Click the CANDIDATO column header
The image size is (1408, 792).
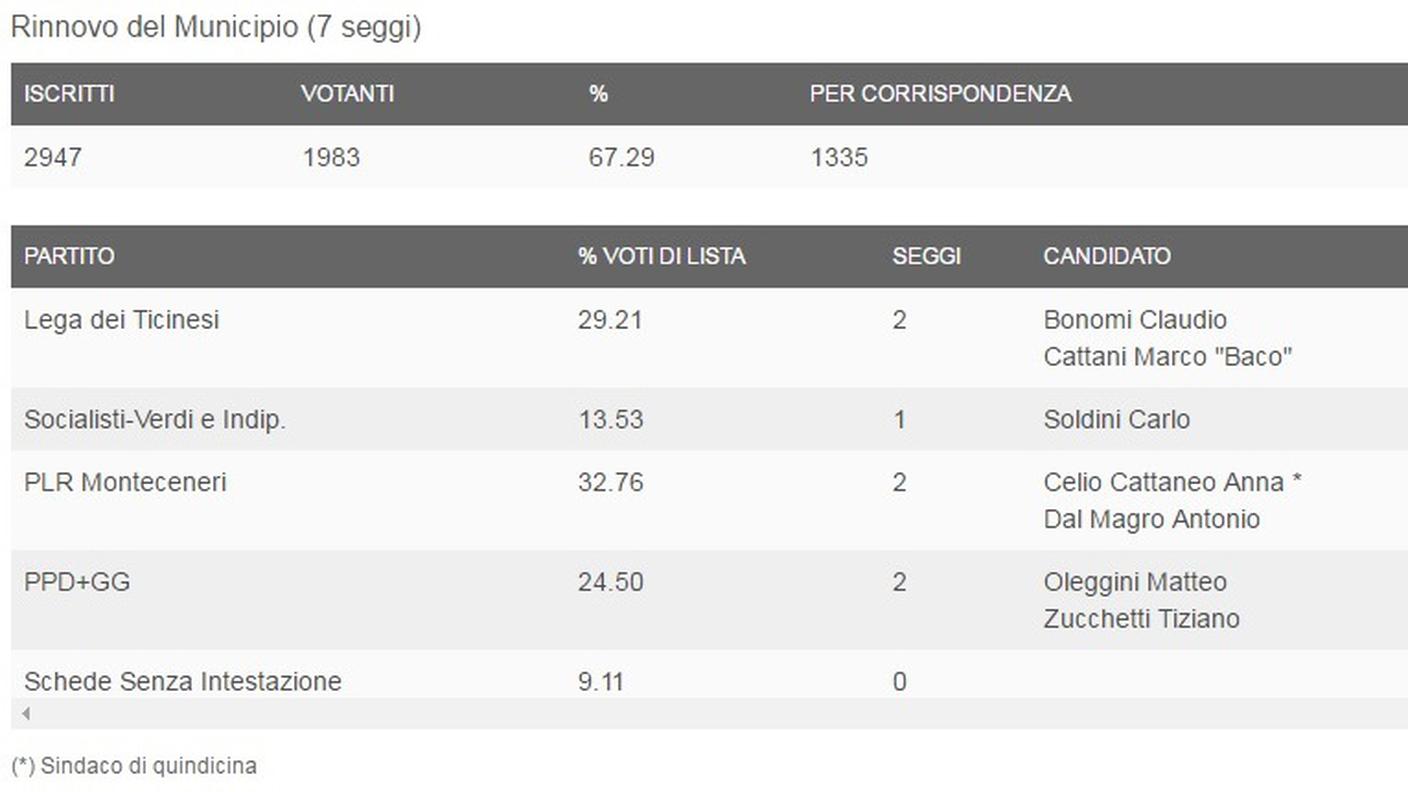coord(1106,256)
